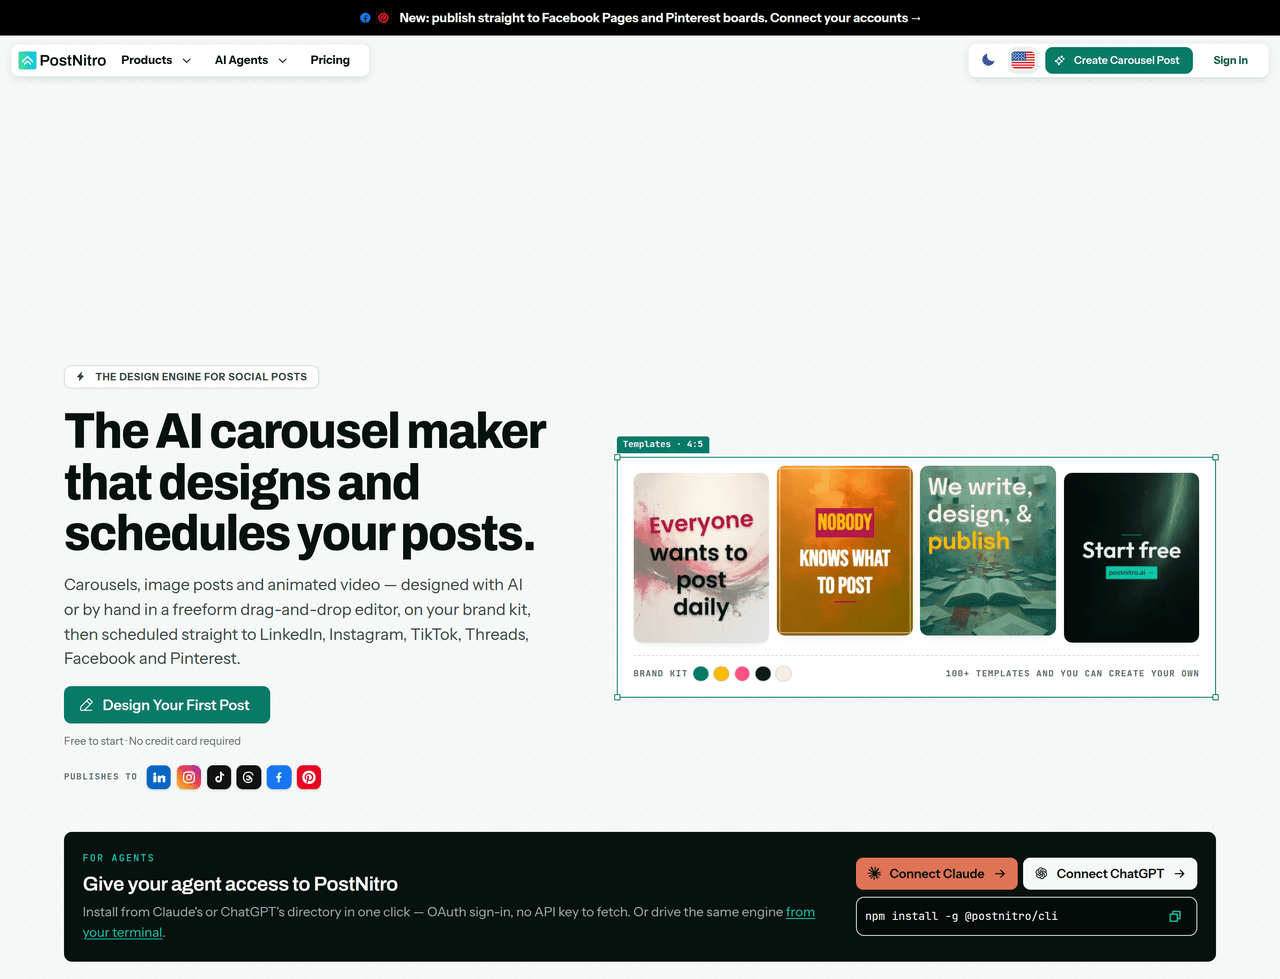Pick the black brand kit color swatch
This screenshot has width=1280, height=979.
tap(763, 673)
